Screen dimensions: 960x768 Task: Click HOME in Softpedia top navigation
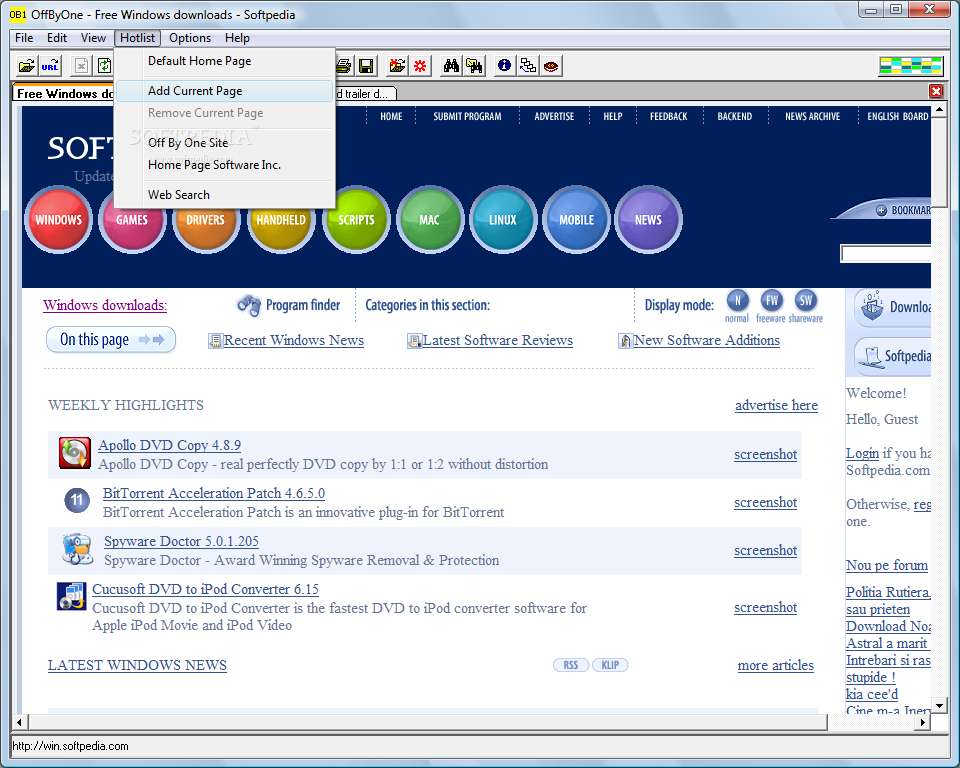(391, 116)
